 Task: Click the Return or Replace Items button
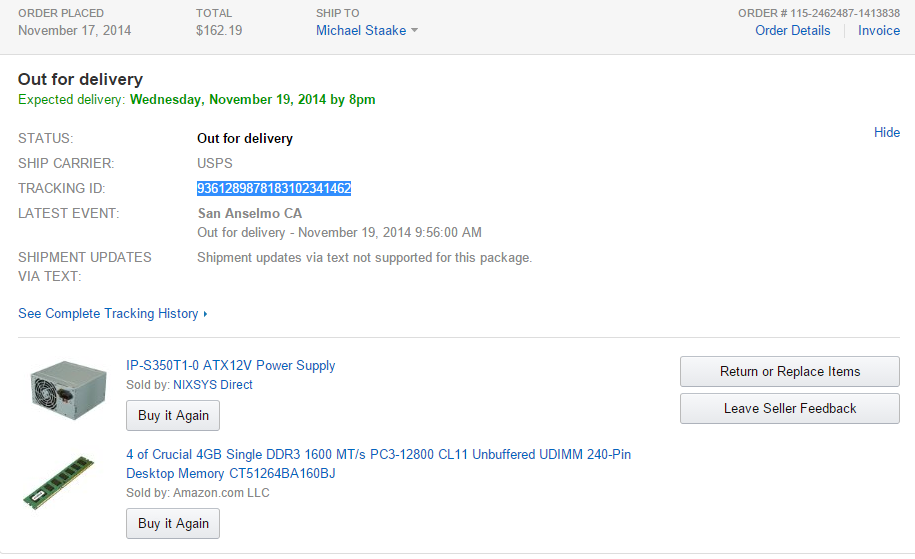(789, 371)
